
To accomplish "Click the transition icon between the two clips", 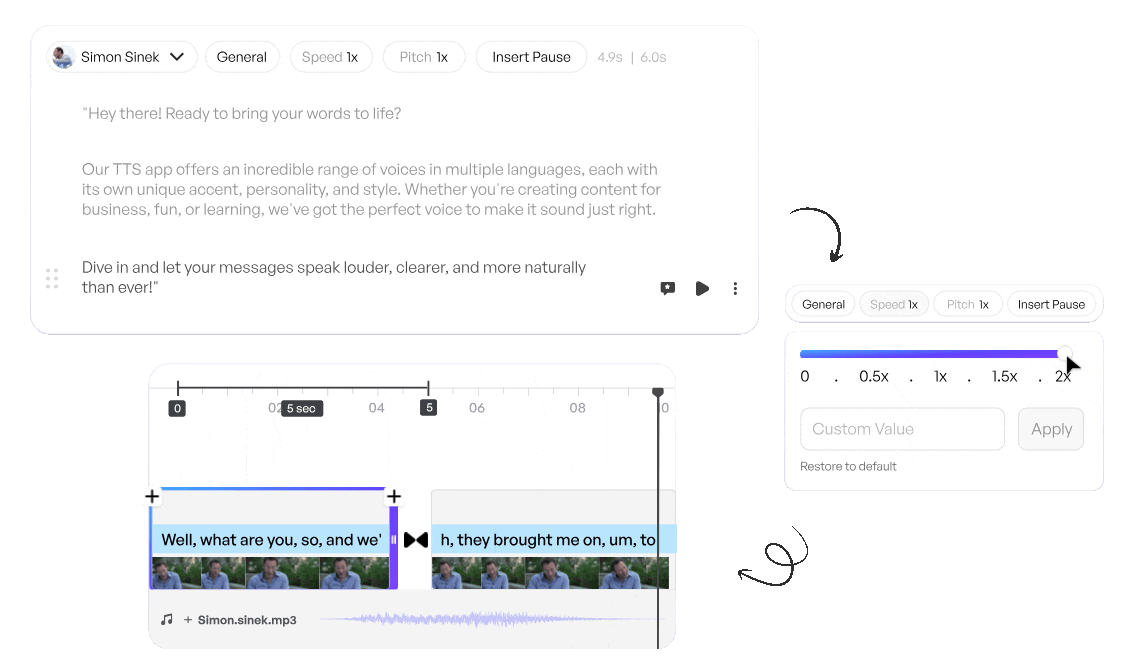I will coord(415,539).
